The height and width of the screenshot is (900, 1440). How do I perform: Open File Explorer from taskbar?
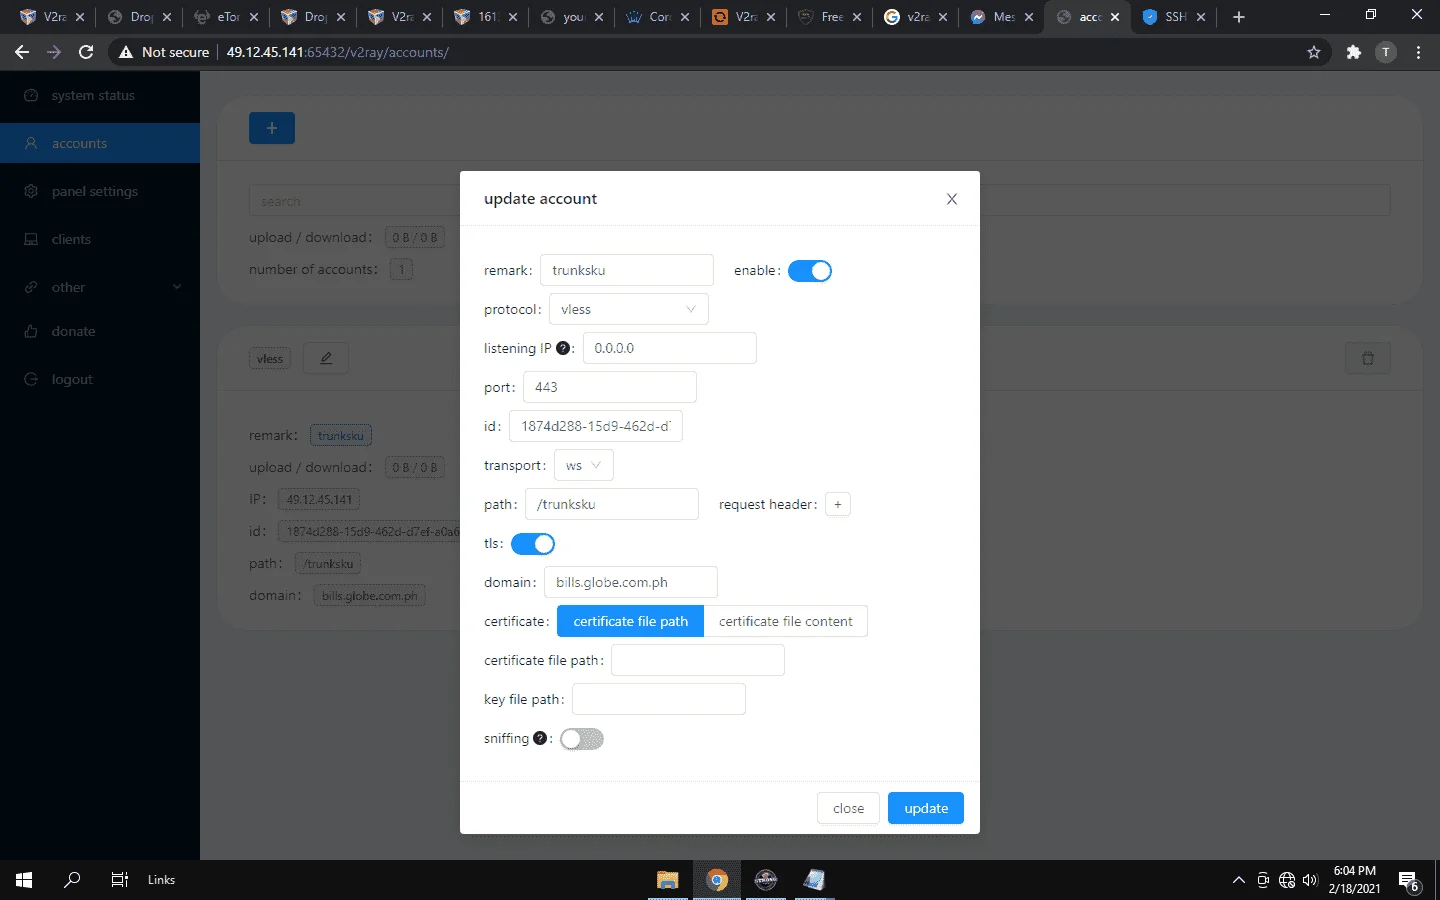pos(667,880)
